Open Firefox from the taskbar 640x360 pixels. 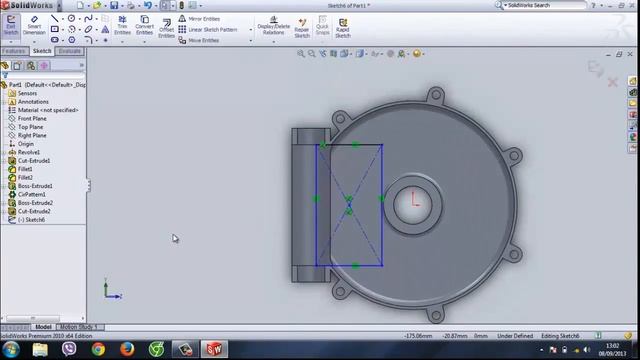[x=127, y=349]
